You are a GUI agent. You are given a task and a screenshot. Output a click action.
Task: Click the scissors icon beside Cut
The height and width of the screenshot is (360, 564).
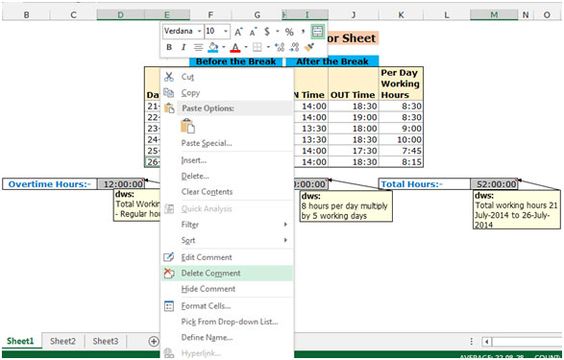pyautogui.click(x=169, y=77)
